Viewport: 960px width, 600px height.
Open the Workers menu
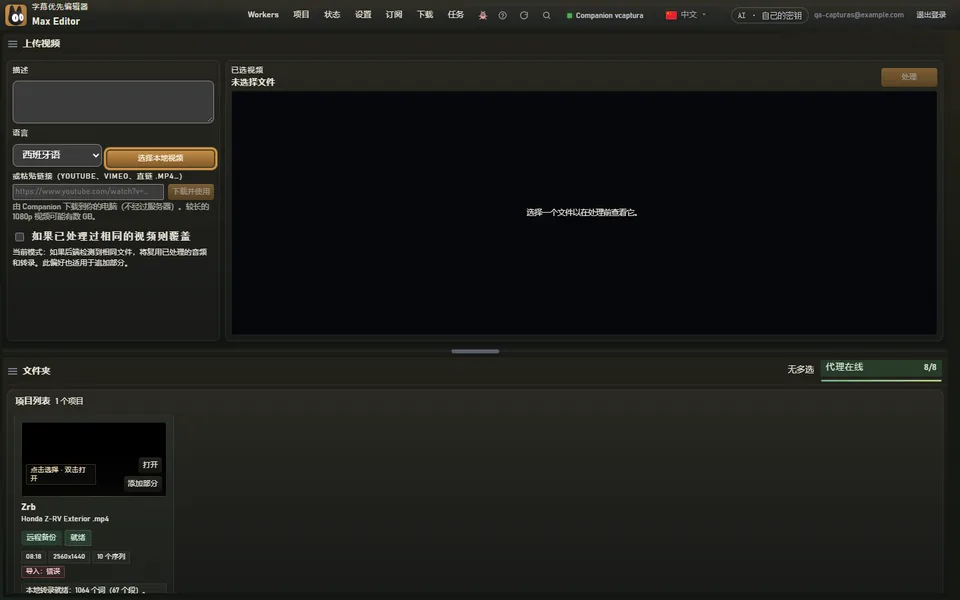coord(263,15)
